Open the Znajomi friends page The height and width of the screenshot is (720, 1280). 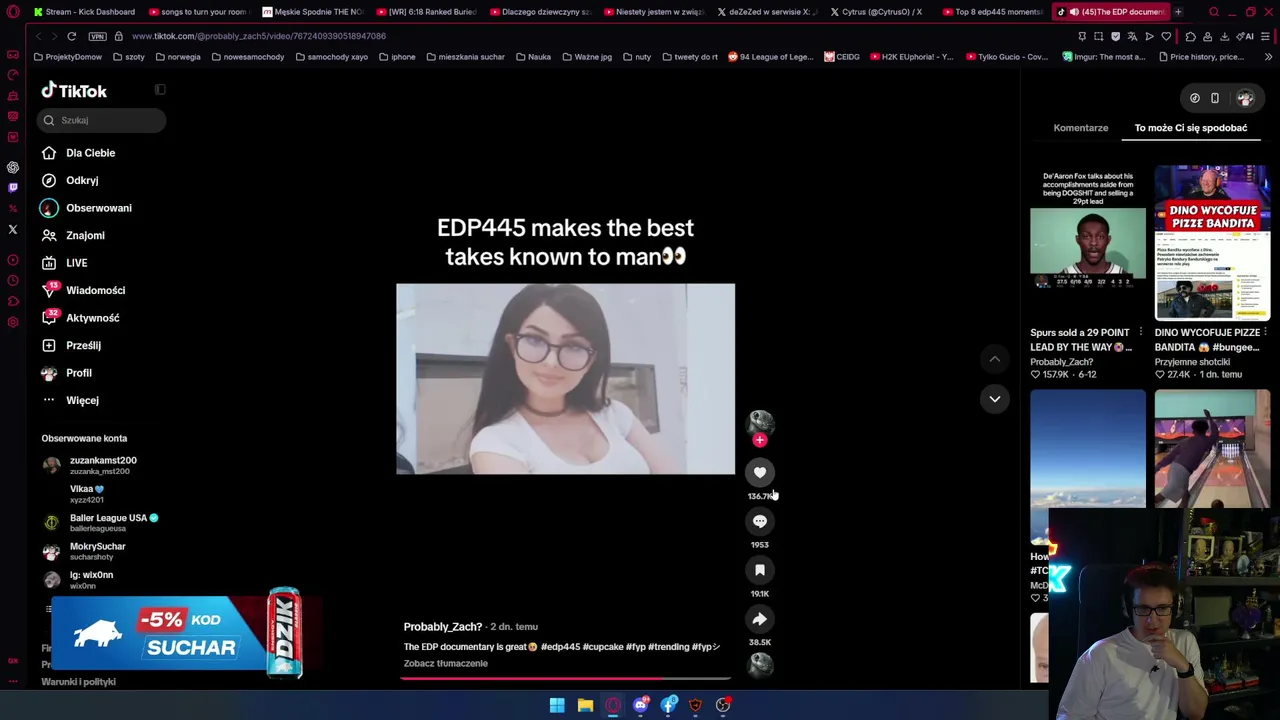(73, 235)
